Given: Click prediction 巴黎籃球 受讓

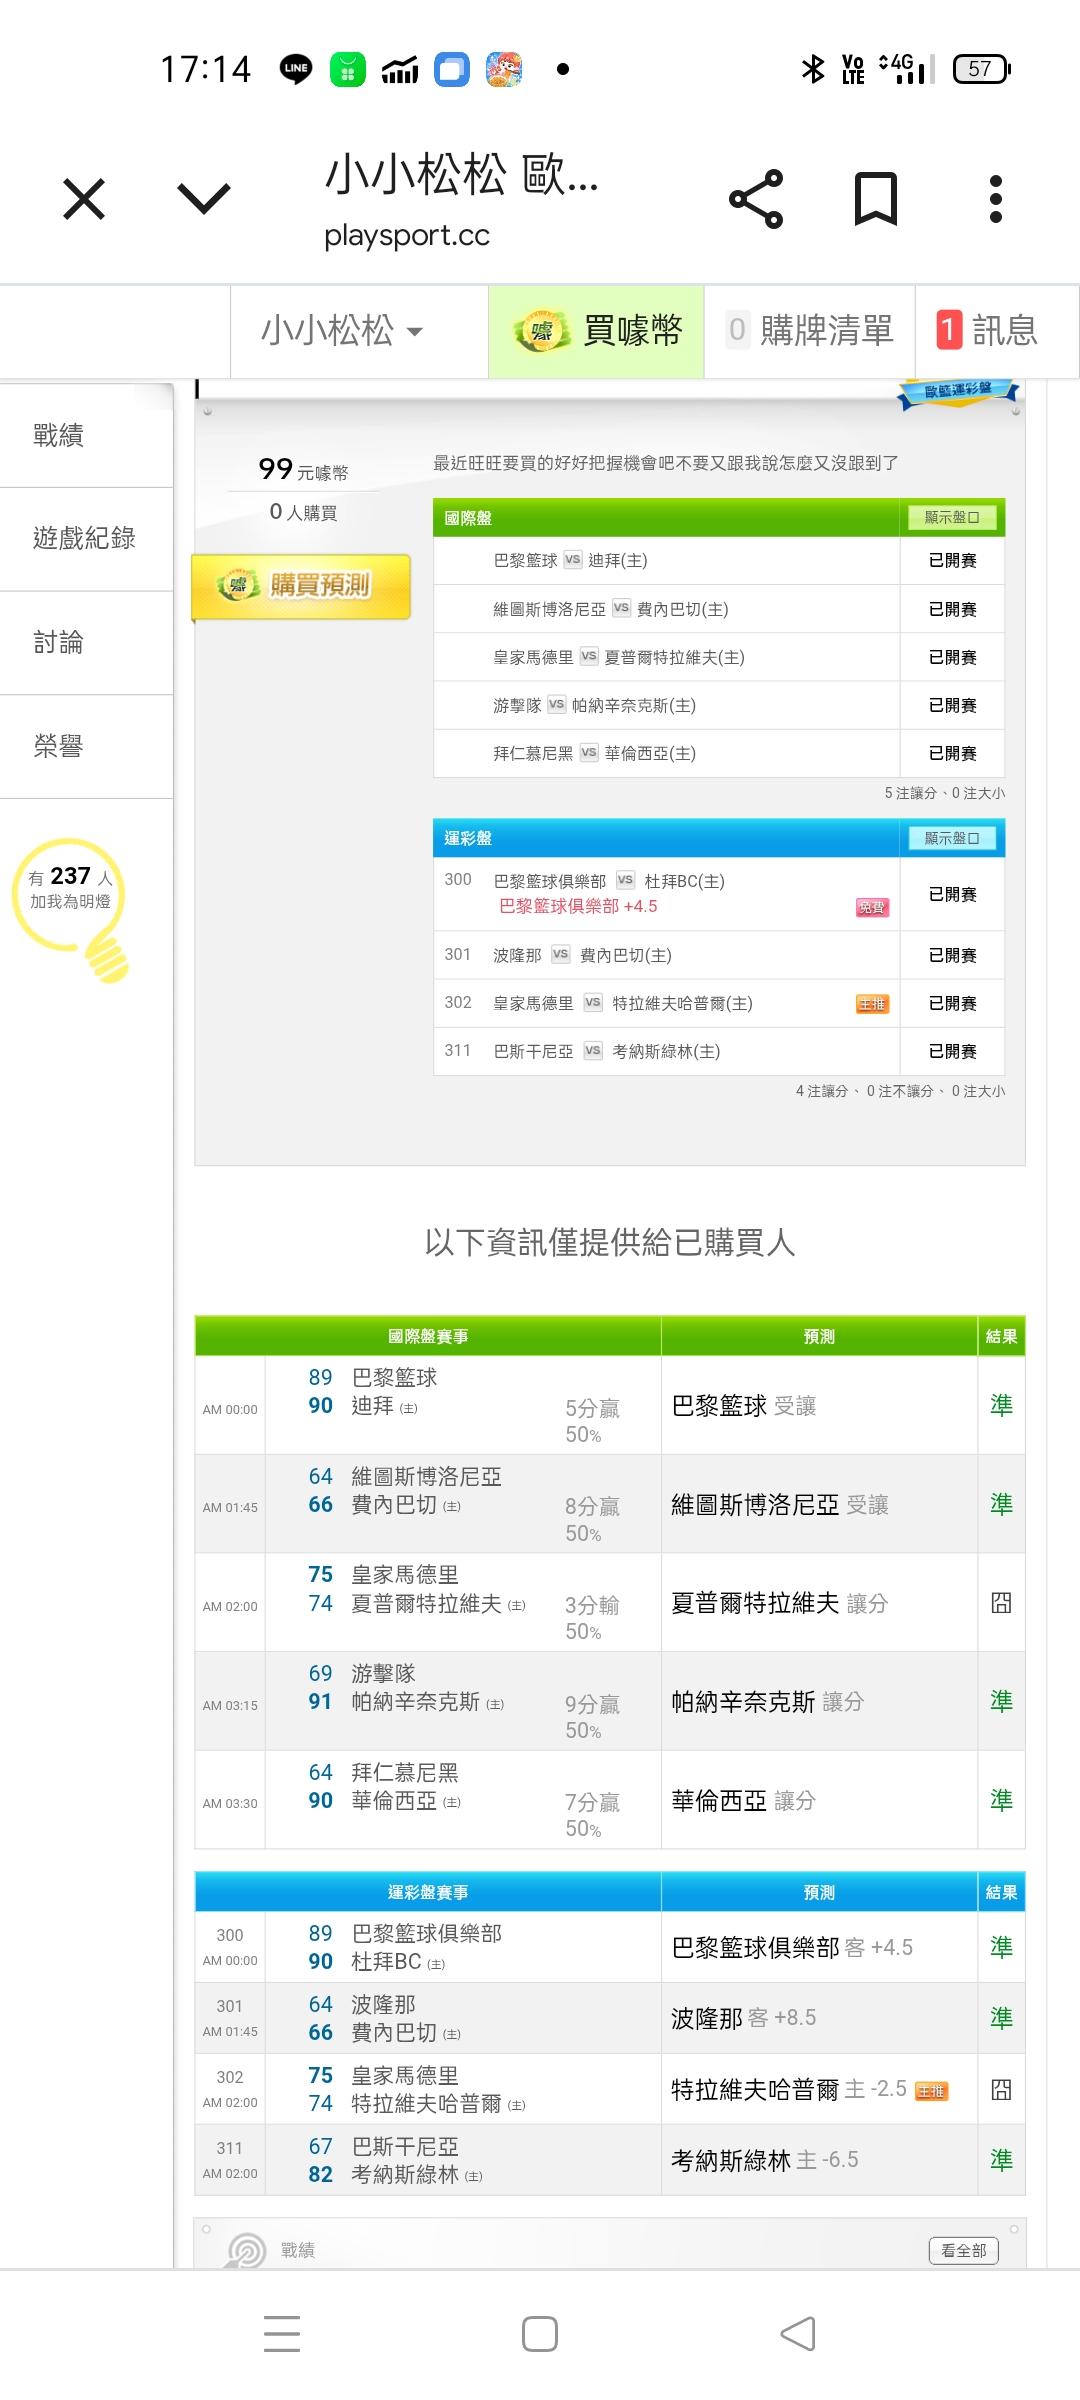Looking at the screenshot, I should pyautogui.click(x=743, y=1406).
